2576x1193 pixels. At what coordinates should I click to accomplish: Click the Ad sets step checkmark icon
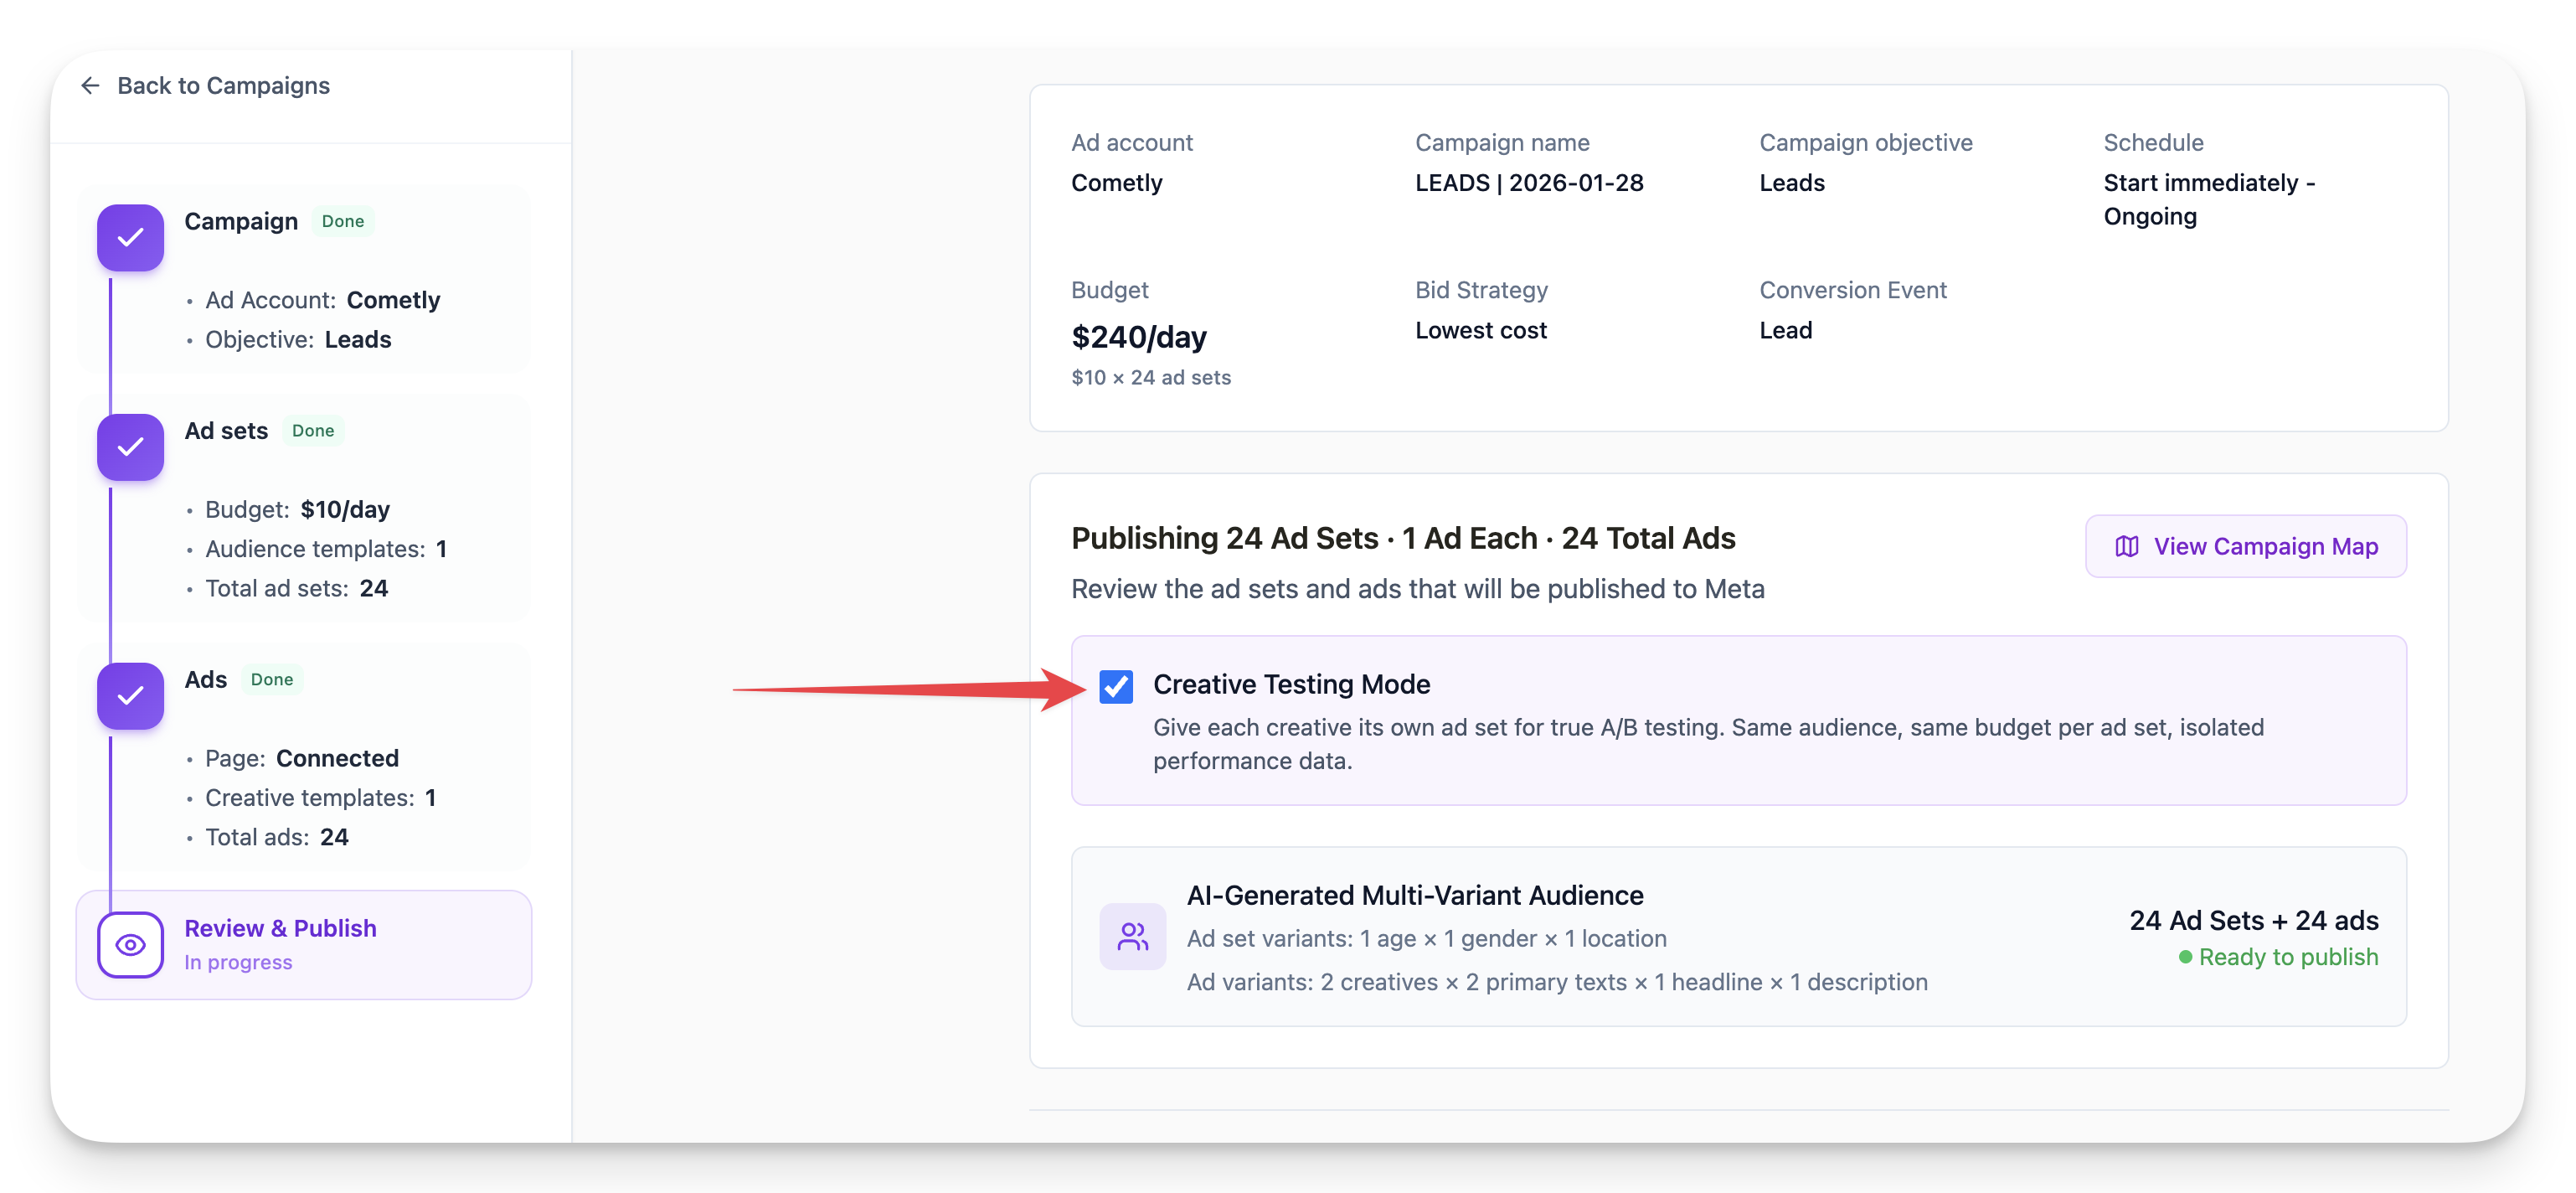tap(130, 447)
